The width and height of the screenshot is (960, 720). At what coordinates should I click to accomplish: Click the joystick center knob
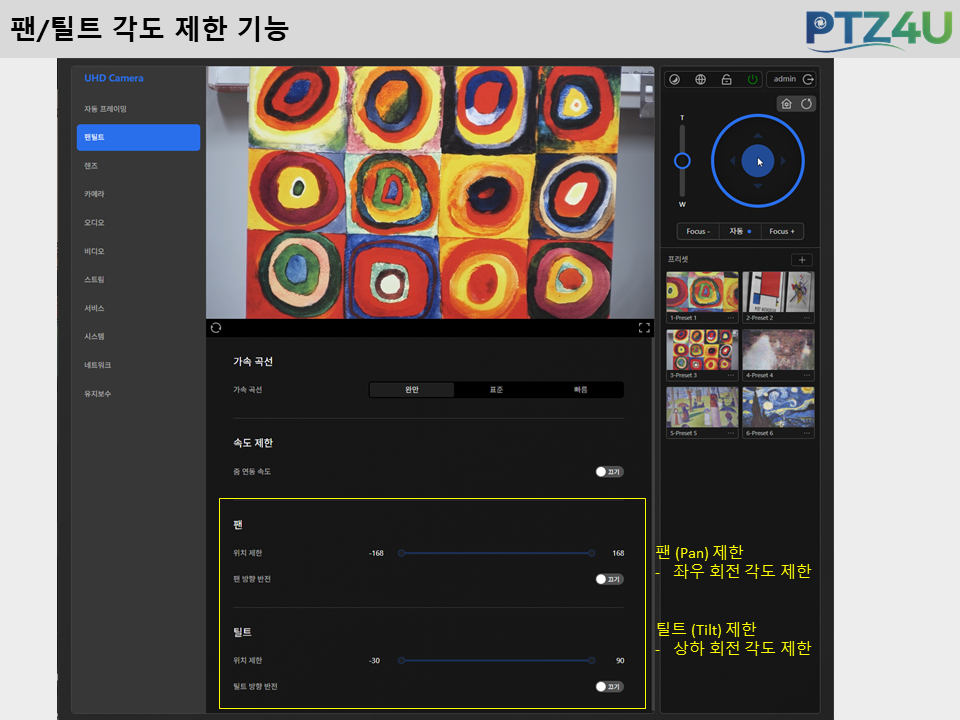coord(758,161)
